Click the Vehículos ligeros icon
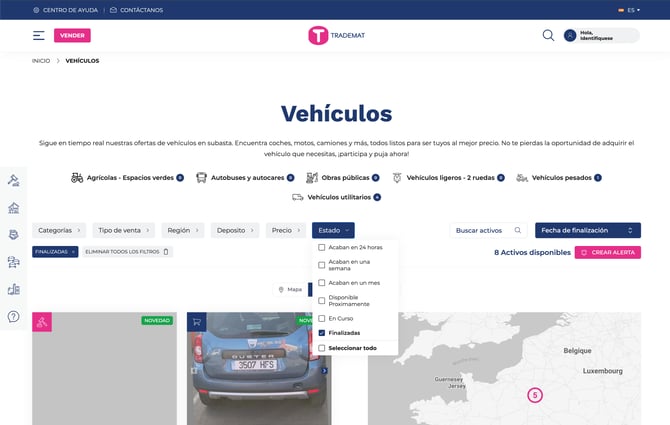This screenshot has height=425, width=670. click(x=397, y=178)
